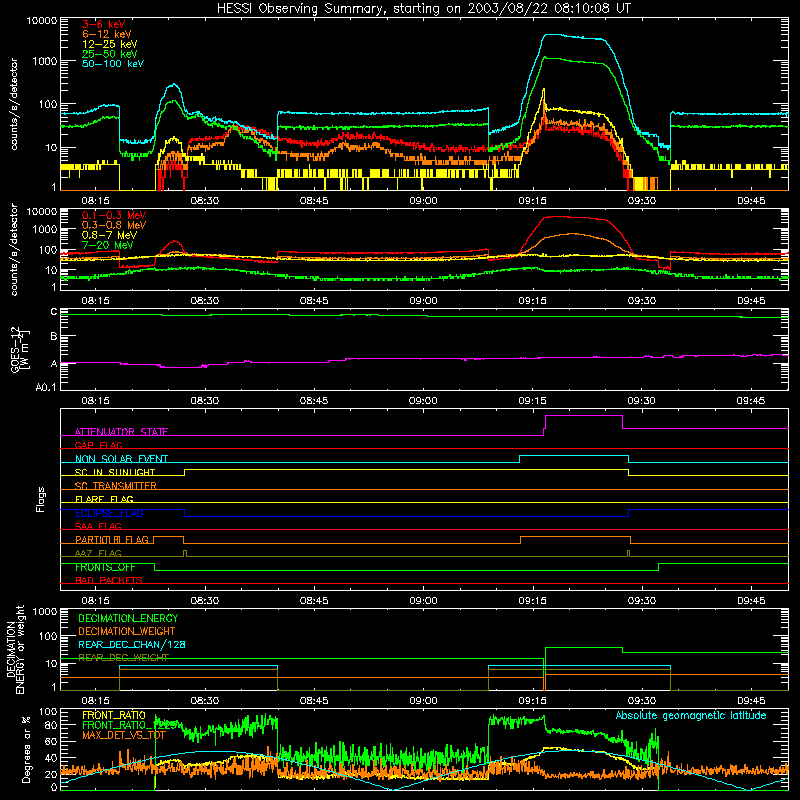Click 08:15 time label under decimation plot
The image size is (800, 800).
click(x=95, y=701)
